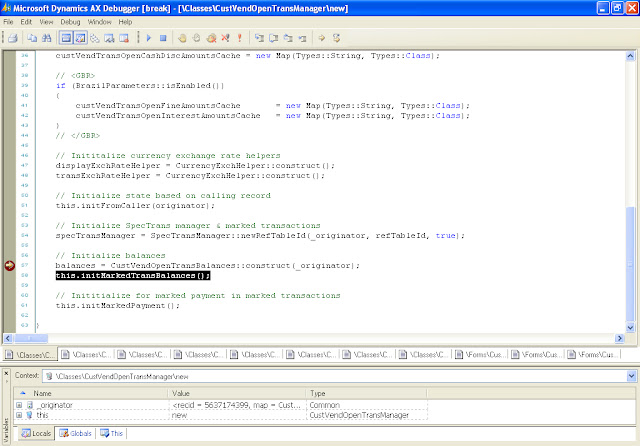Viewport: 640px width, 446px height.
Task: Click the vertical scrollbar thumb in code editor
Action: click(x=630, y=263)
